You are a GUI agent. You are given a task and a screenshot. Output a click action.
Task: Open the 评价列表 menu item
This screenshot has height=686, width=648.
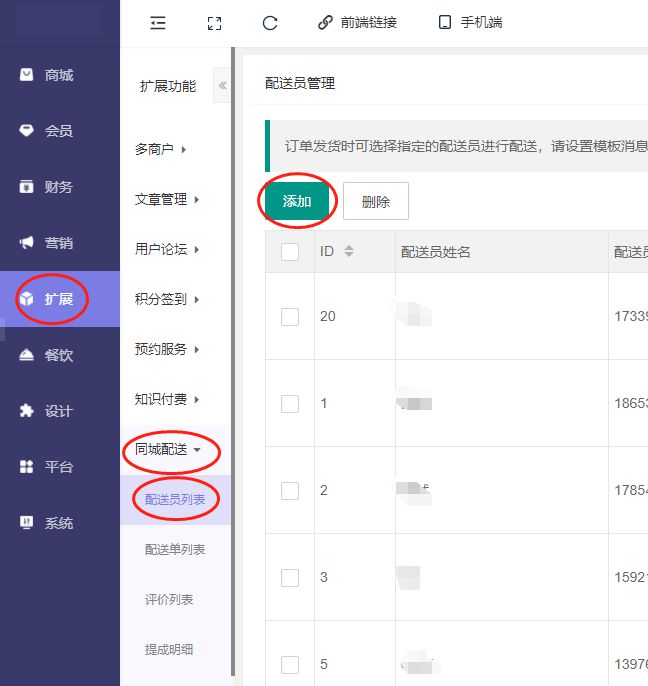[x=169, y=599]
